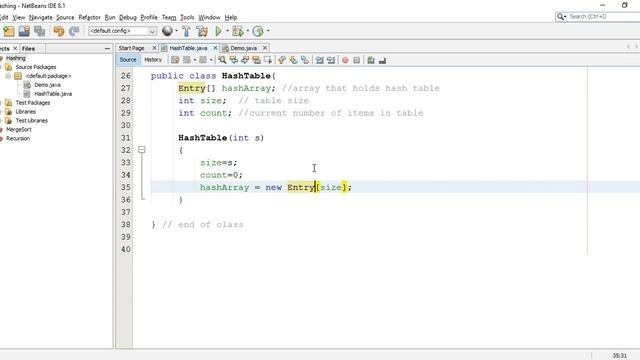Click the New Project icon
640x360 pixels.
[x=9, y=31]
